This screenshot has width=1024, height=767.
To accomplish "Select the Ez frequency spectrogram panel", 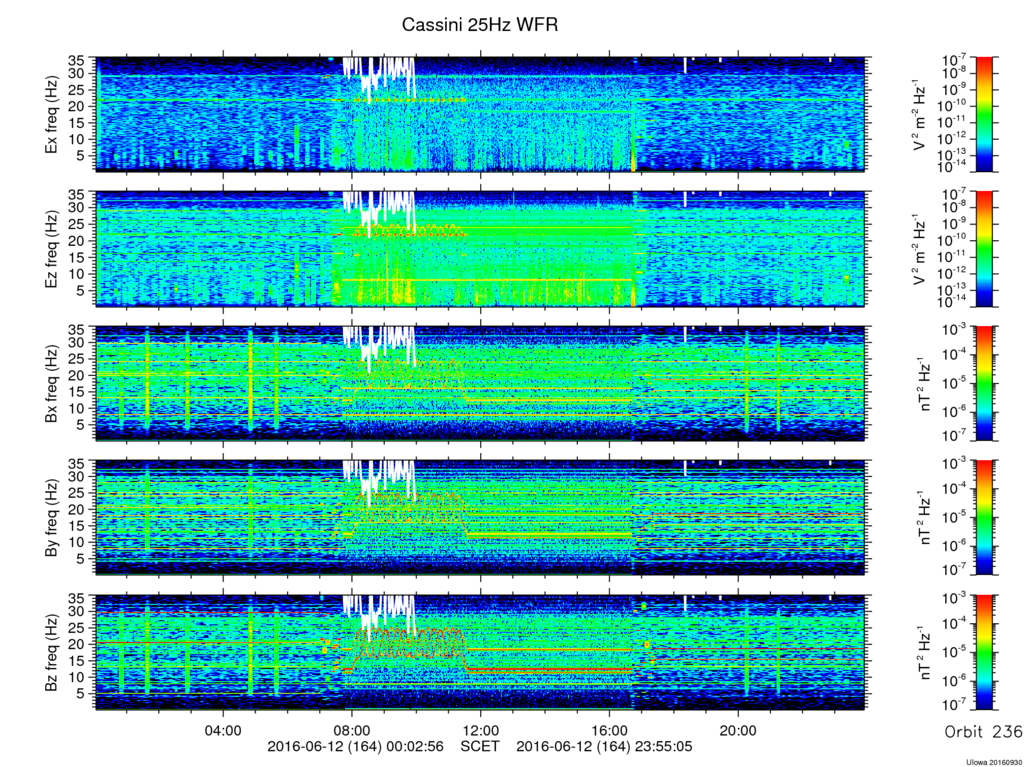I will (481, 249).
